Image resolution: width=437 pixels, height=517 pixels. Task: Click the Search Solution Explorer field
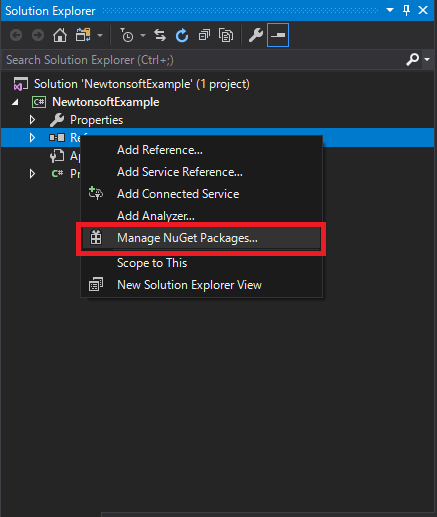pyautogui.click(x=203, y=60)
